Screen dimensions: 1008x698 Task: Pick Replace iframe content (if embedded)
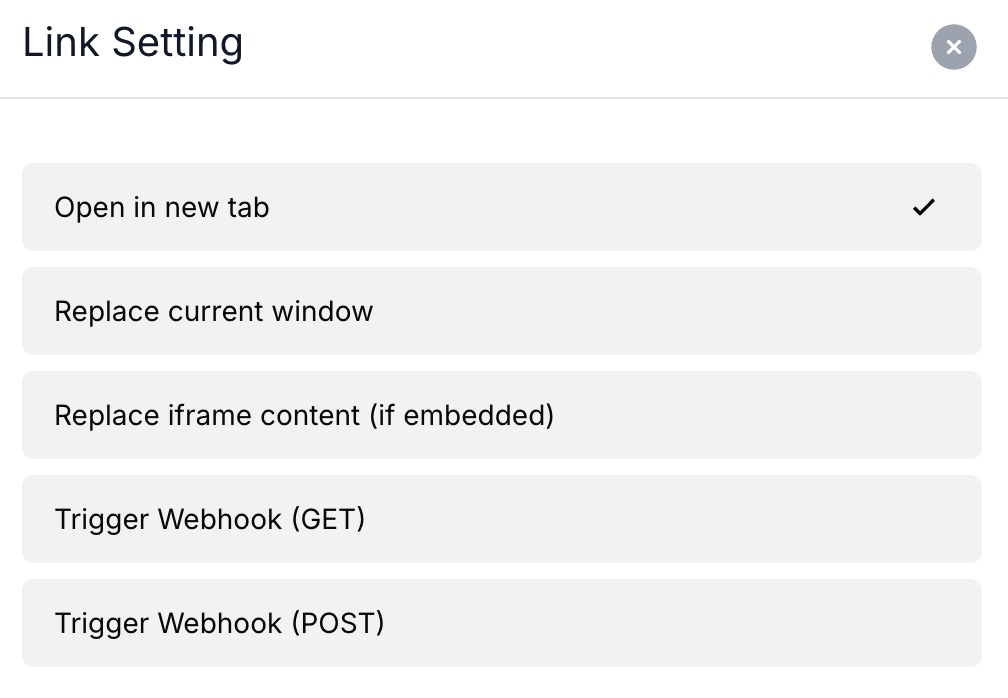coord(501,415)
